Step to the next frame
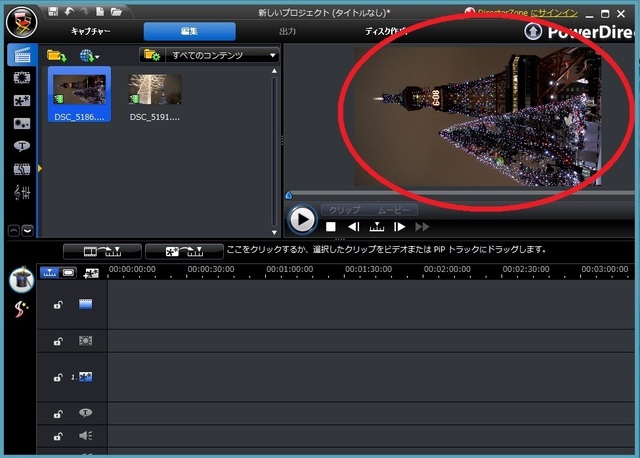Viewport: 640px width, 458px height. click(x=399, y=227)
